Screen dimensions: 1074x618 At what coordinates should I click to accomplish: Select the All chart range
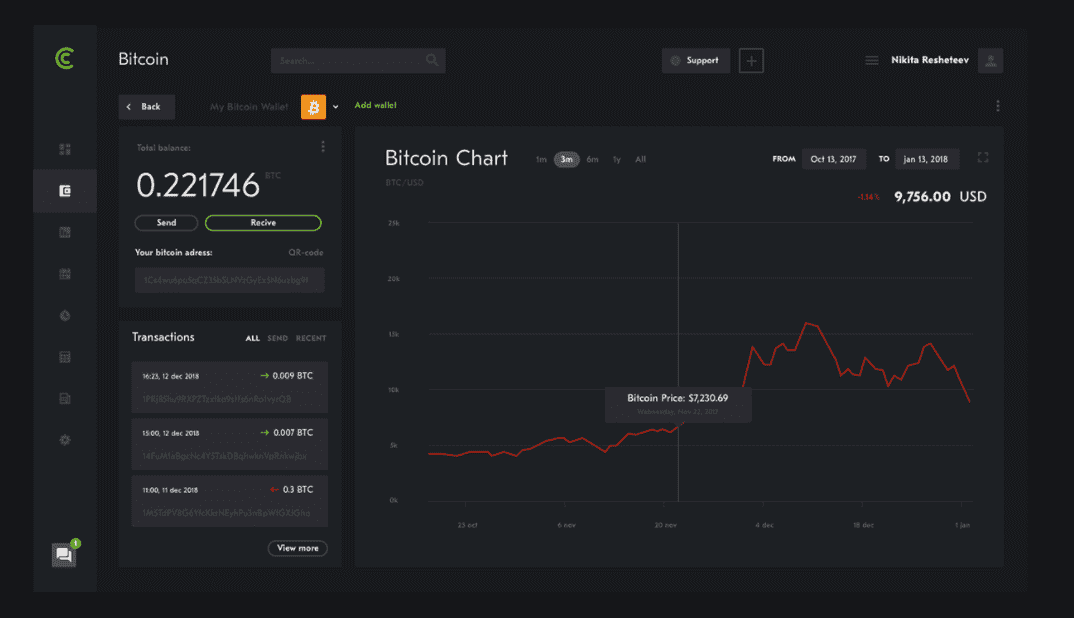[640, 160]
